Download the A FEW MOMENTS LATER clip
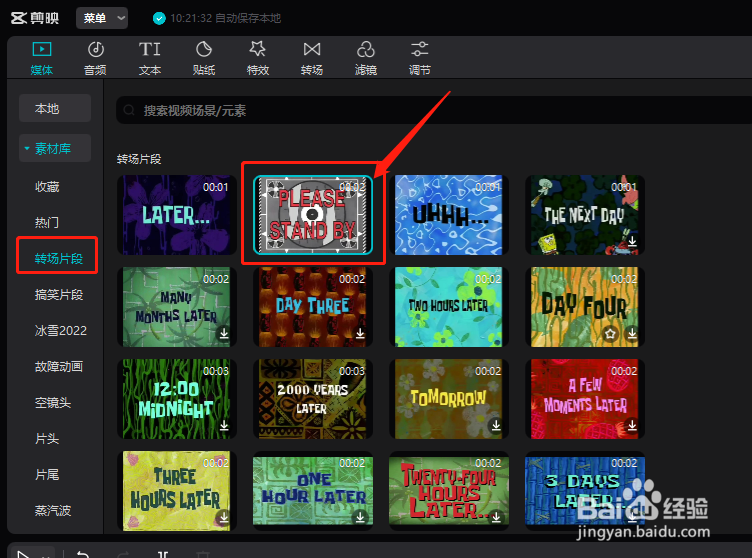 [632, 425]
